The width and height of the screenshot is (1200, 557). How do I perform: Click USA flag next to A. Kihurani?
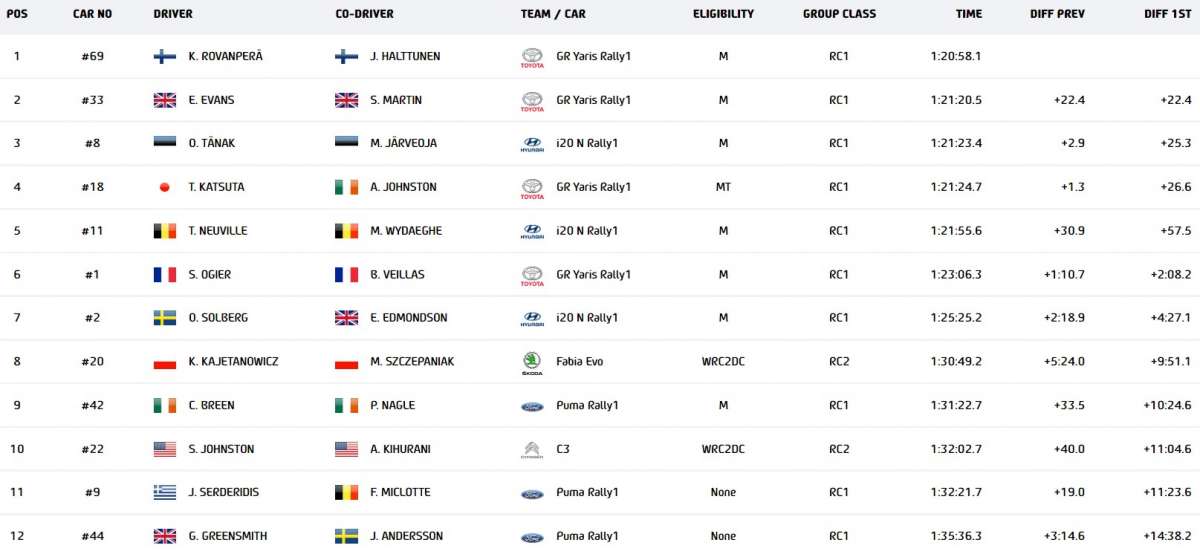point(346,450)
